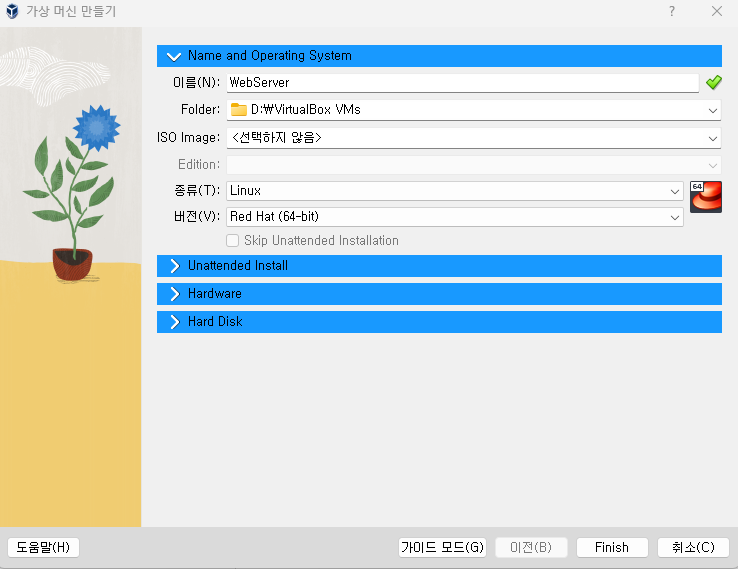Click the Folder: label
Screen dimensions: 738x569
201,110
